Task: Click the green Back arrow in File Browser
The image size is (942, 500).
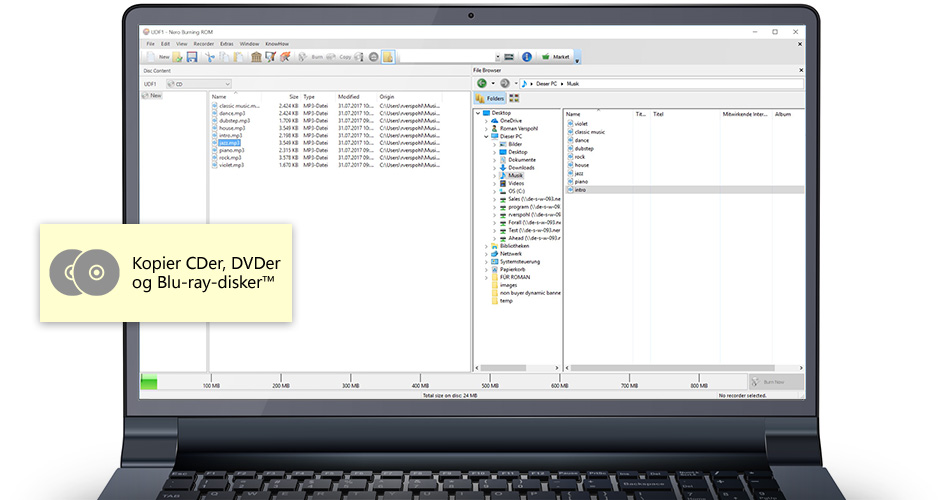Action: [x=481, y=83]
